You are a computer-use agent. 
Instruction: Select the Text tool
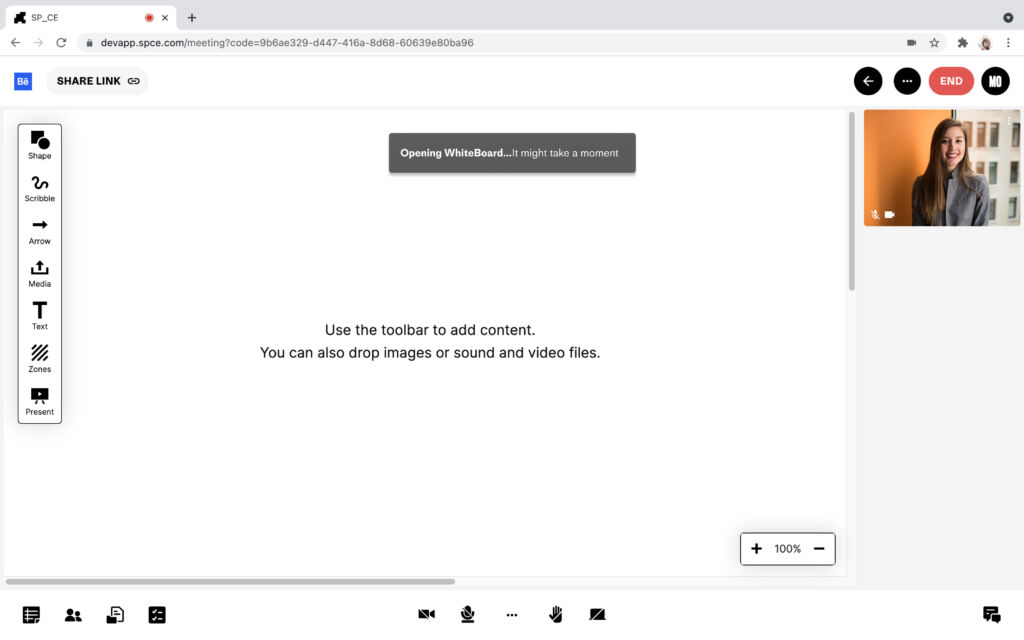[40, 315]
